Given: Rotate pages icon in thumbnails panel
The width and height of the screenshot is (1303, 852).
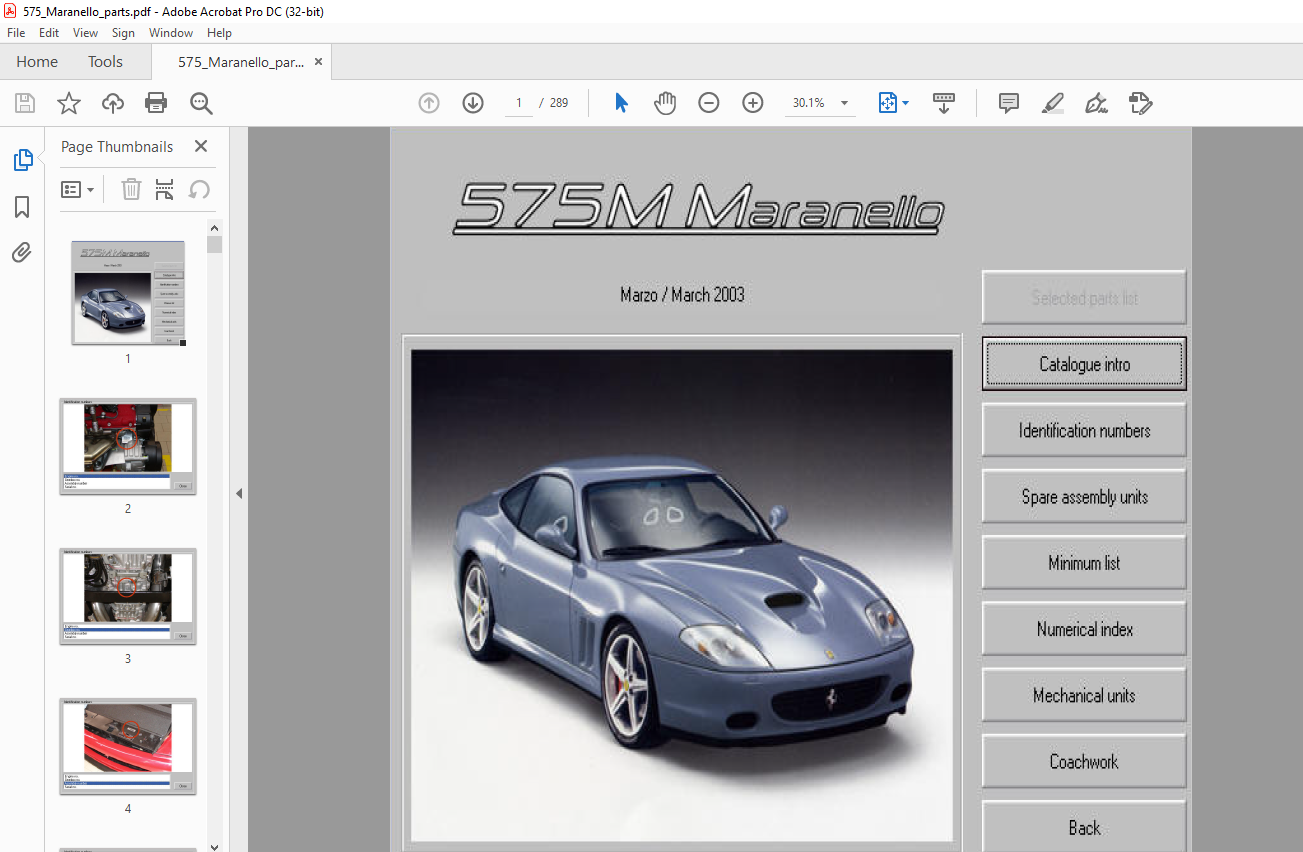Looking at the screenshot, I should [199, 190].
